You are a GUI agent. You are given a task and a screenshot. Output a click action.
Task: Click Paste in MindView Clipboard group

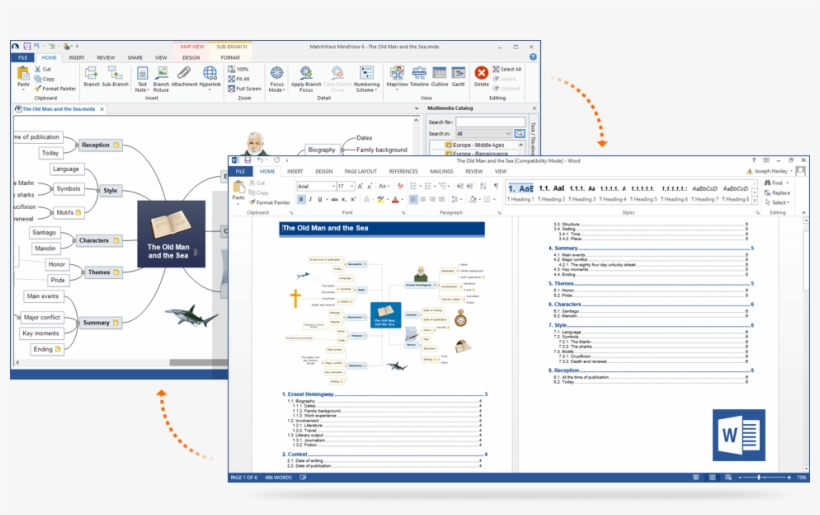24,77
